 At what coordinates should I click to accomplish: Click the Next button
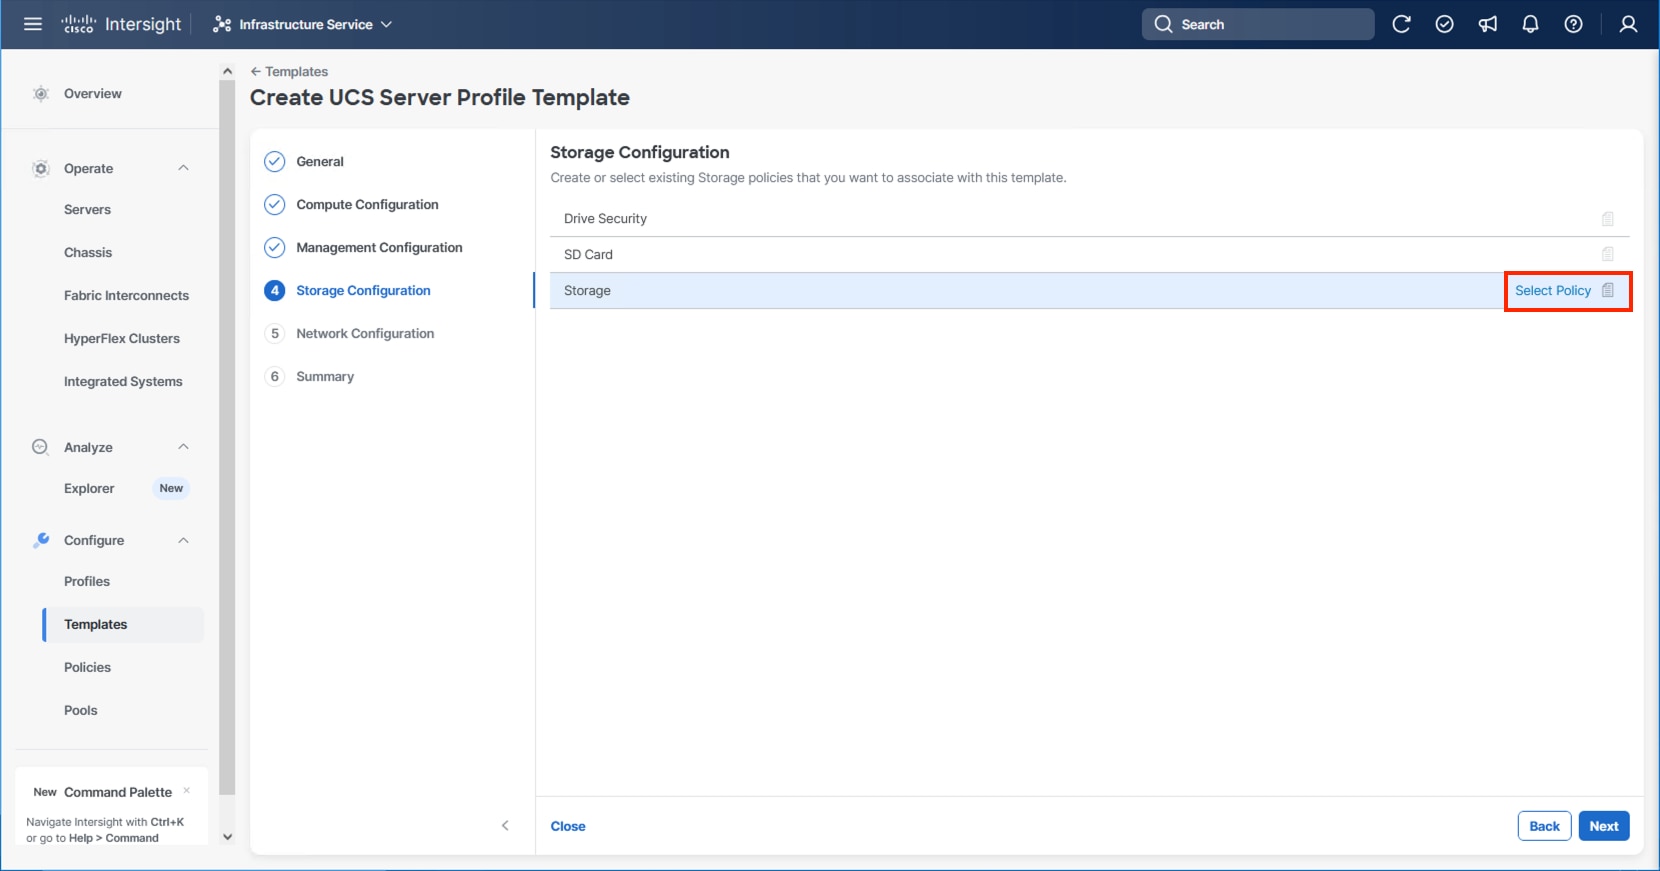1604,826
